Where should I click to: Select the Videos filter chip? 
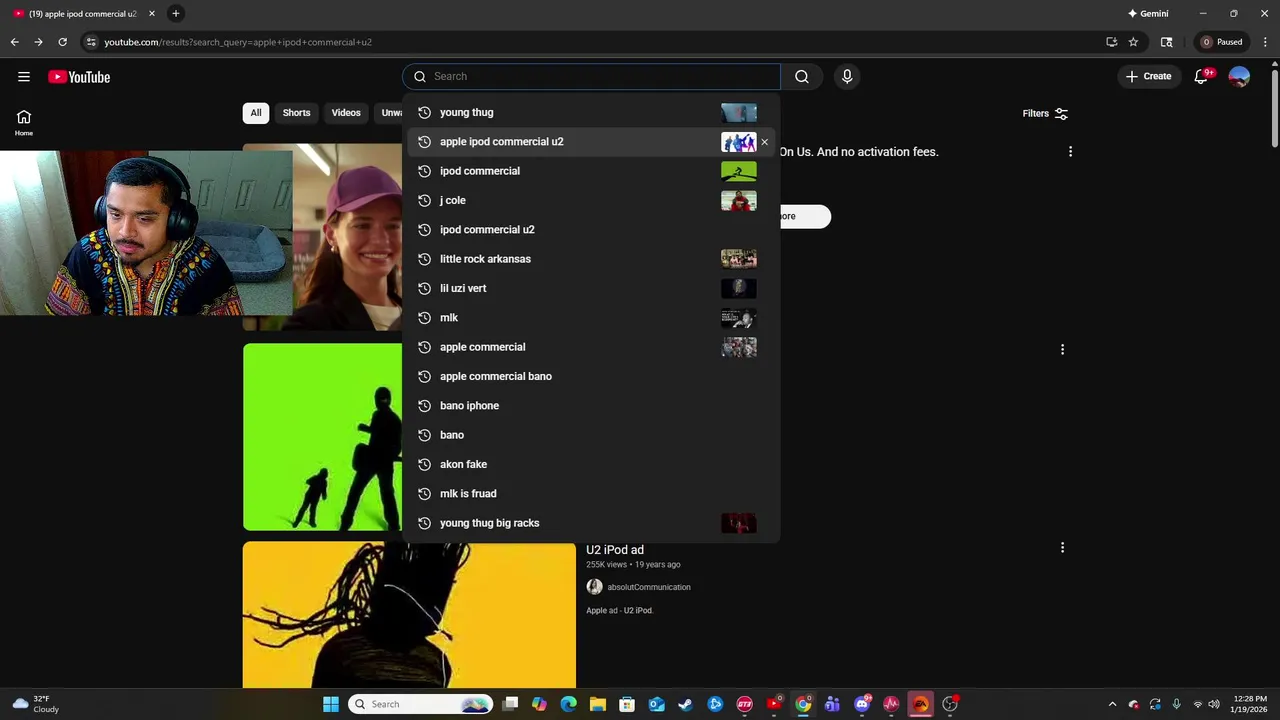(x=346, y=113)
